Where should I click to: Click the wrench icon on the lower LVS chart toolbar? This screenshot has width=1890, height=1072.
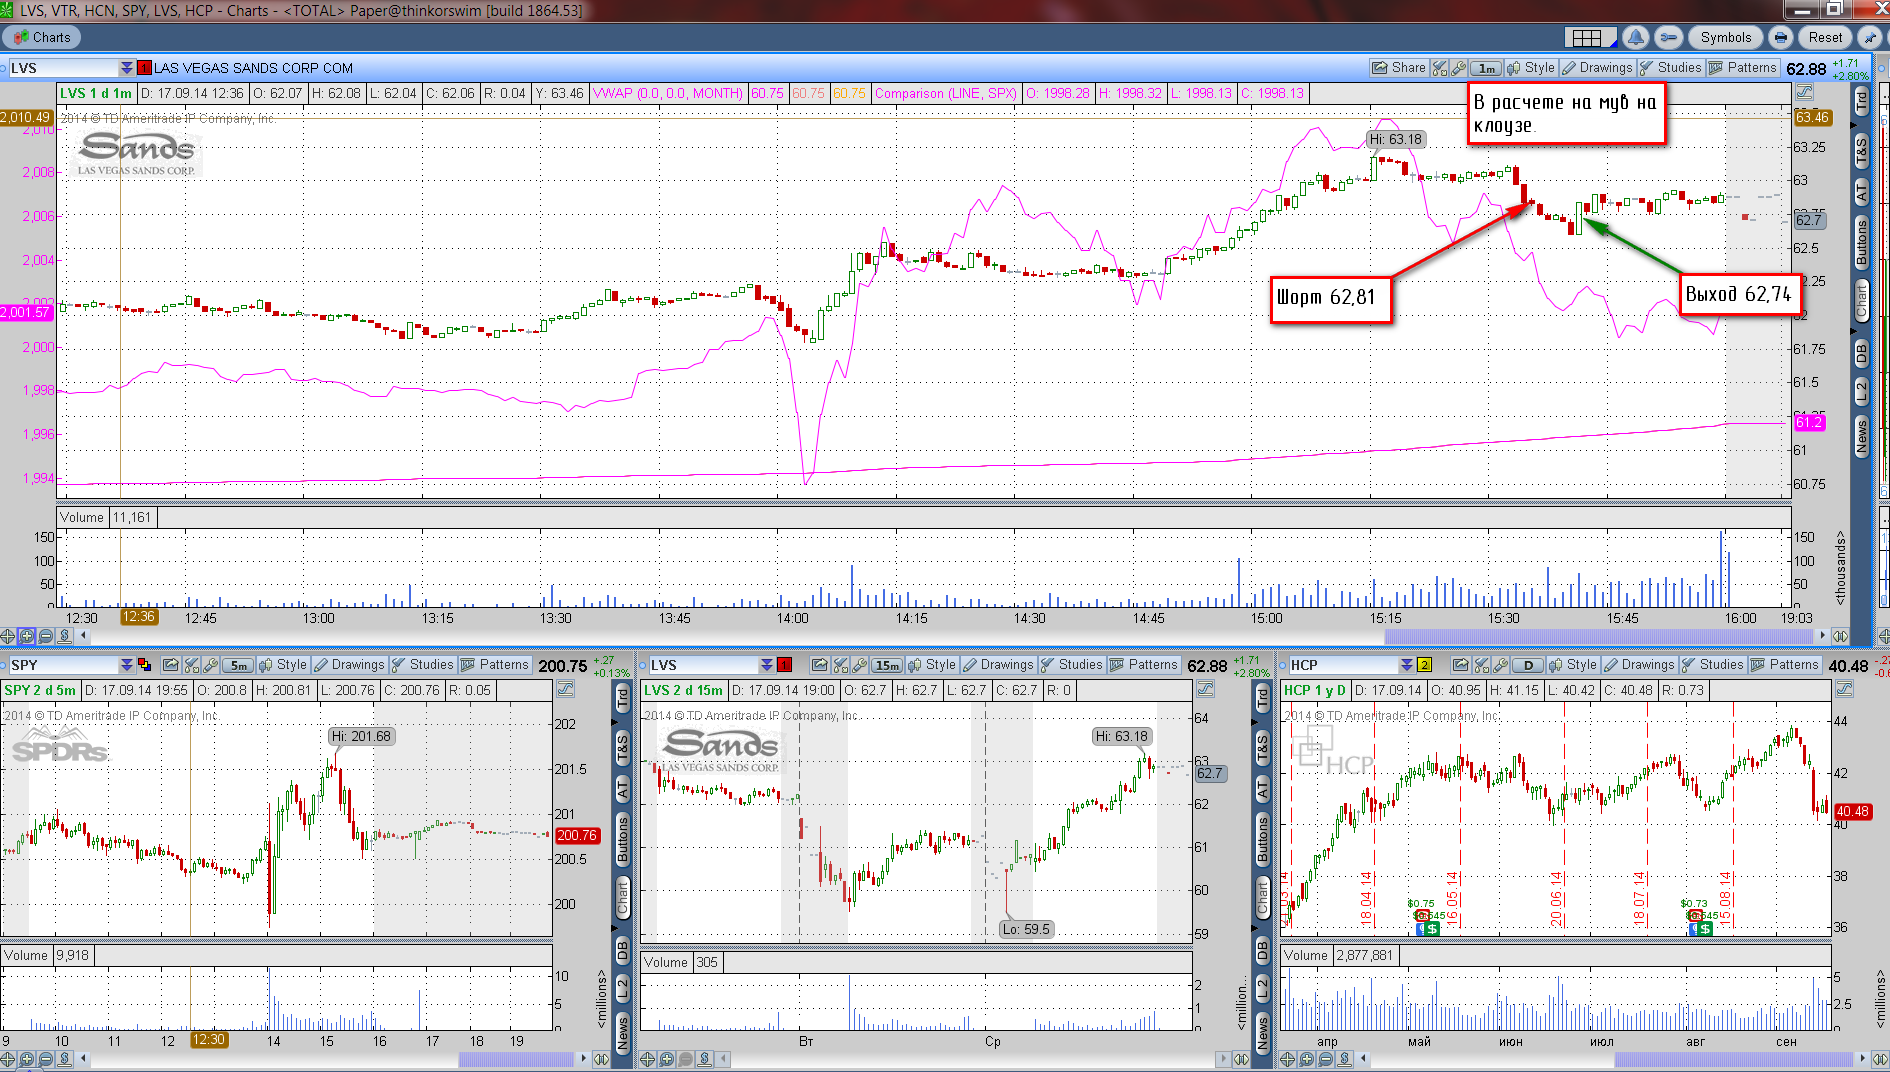(859, 665)
